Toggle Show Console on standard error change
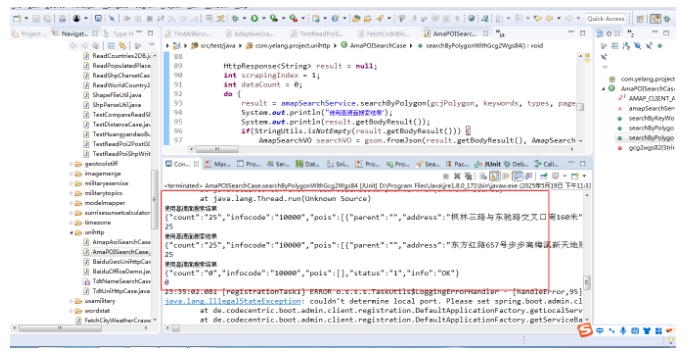 (x=529, y=176)
